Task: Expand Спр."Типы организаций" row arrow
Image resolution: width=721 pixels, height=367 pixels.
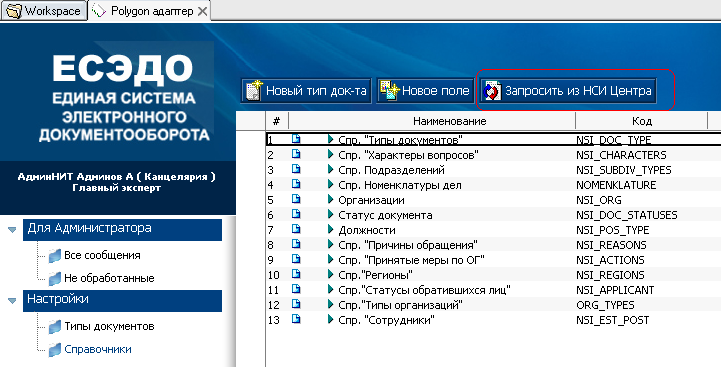Action: (330, 304)
